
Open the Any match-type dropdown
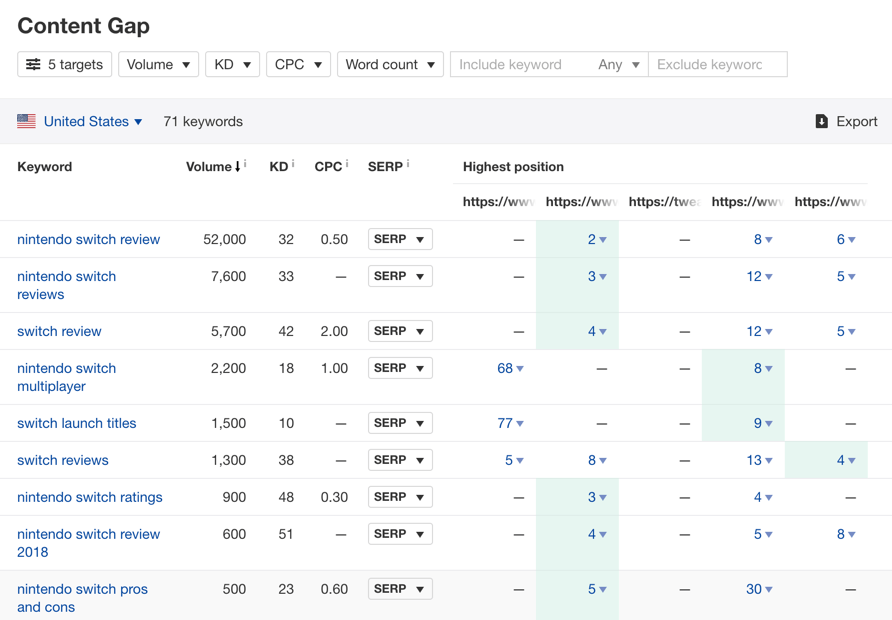619,64
